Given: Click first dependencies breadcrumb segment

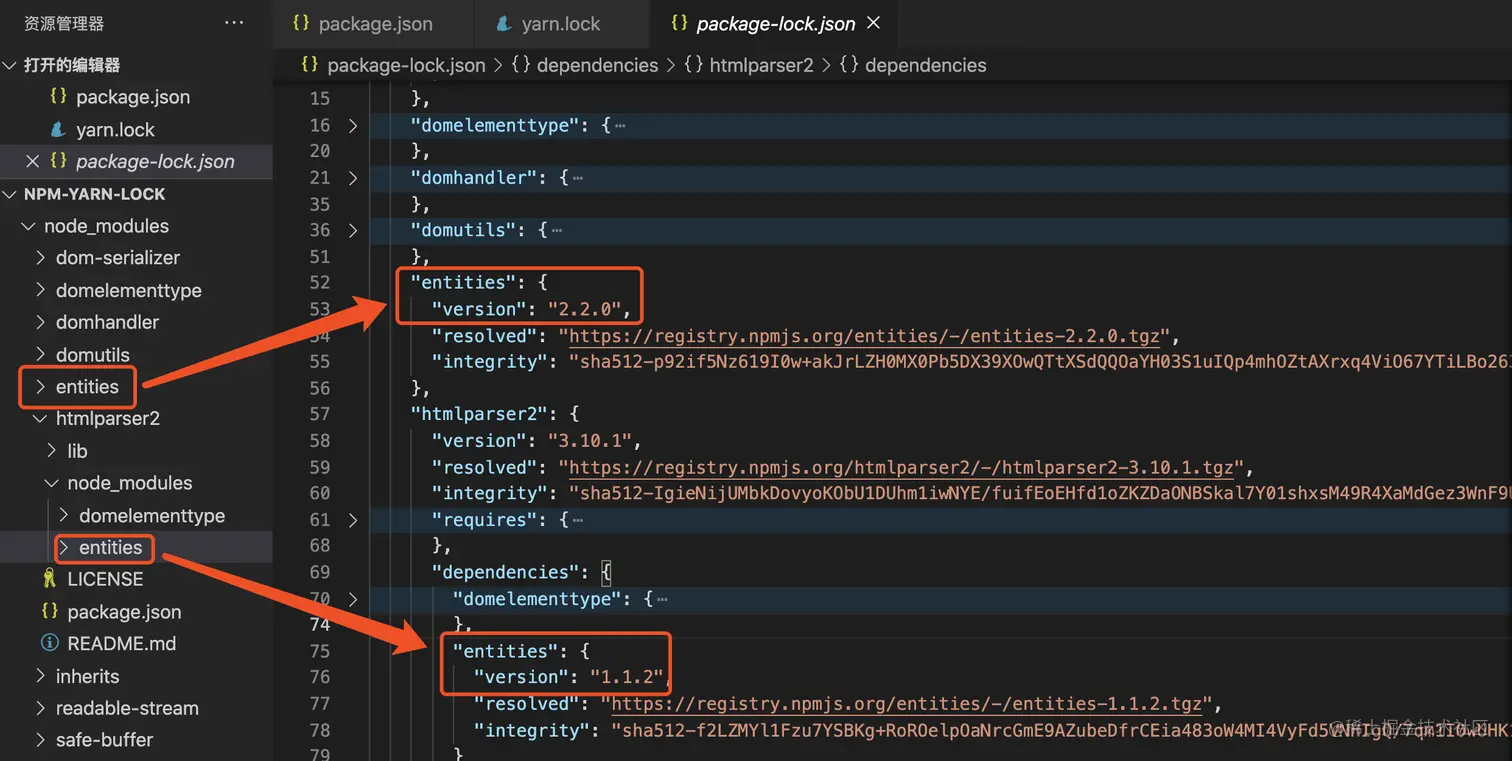Looking at the screenshot, I should click(597, 65).
